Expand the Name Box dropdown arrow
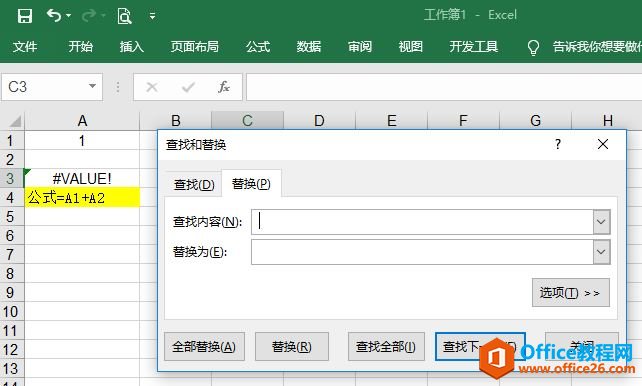The image size is (642, 386). pyautogui.click(x=93, y=86)
